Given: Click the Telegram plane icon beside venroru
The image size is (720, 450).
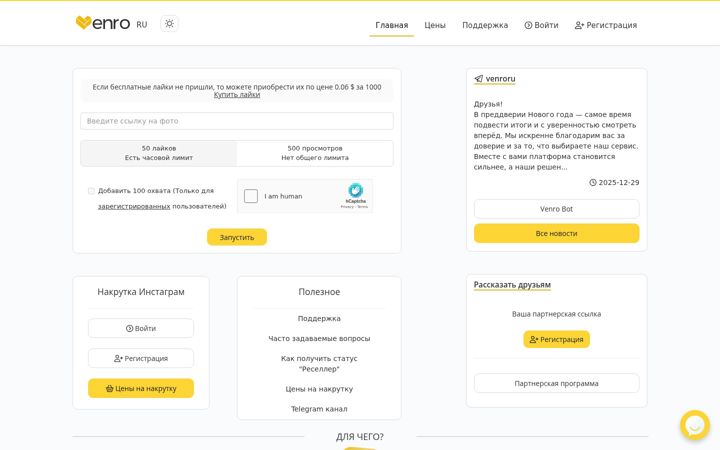Looking at the screenshot, I should (478, 79).
